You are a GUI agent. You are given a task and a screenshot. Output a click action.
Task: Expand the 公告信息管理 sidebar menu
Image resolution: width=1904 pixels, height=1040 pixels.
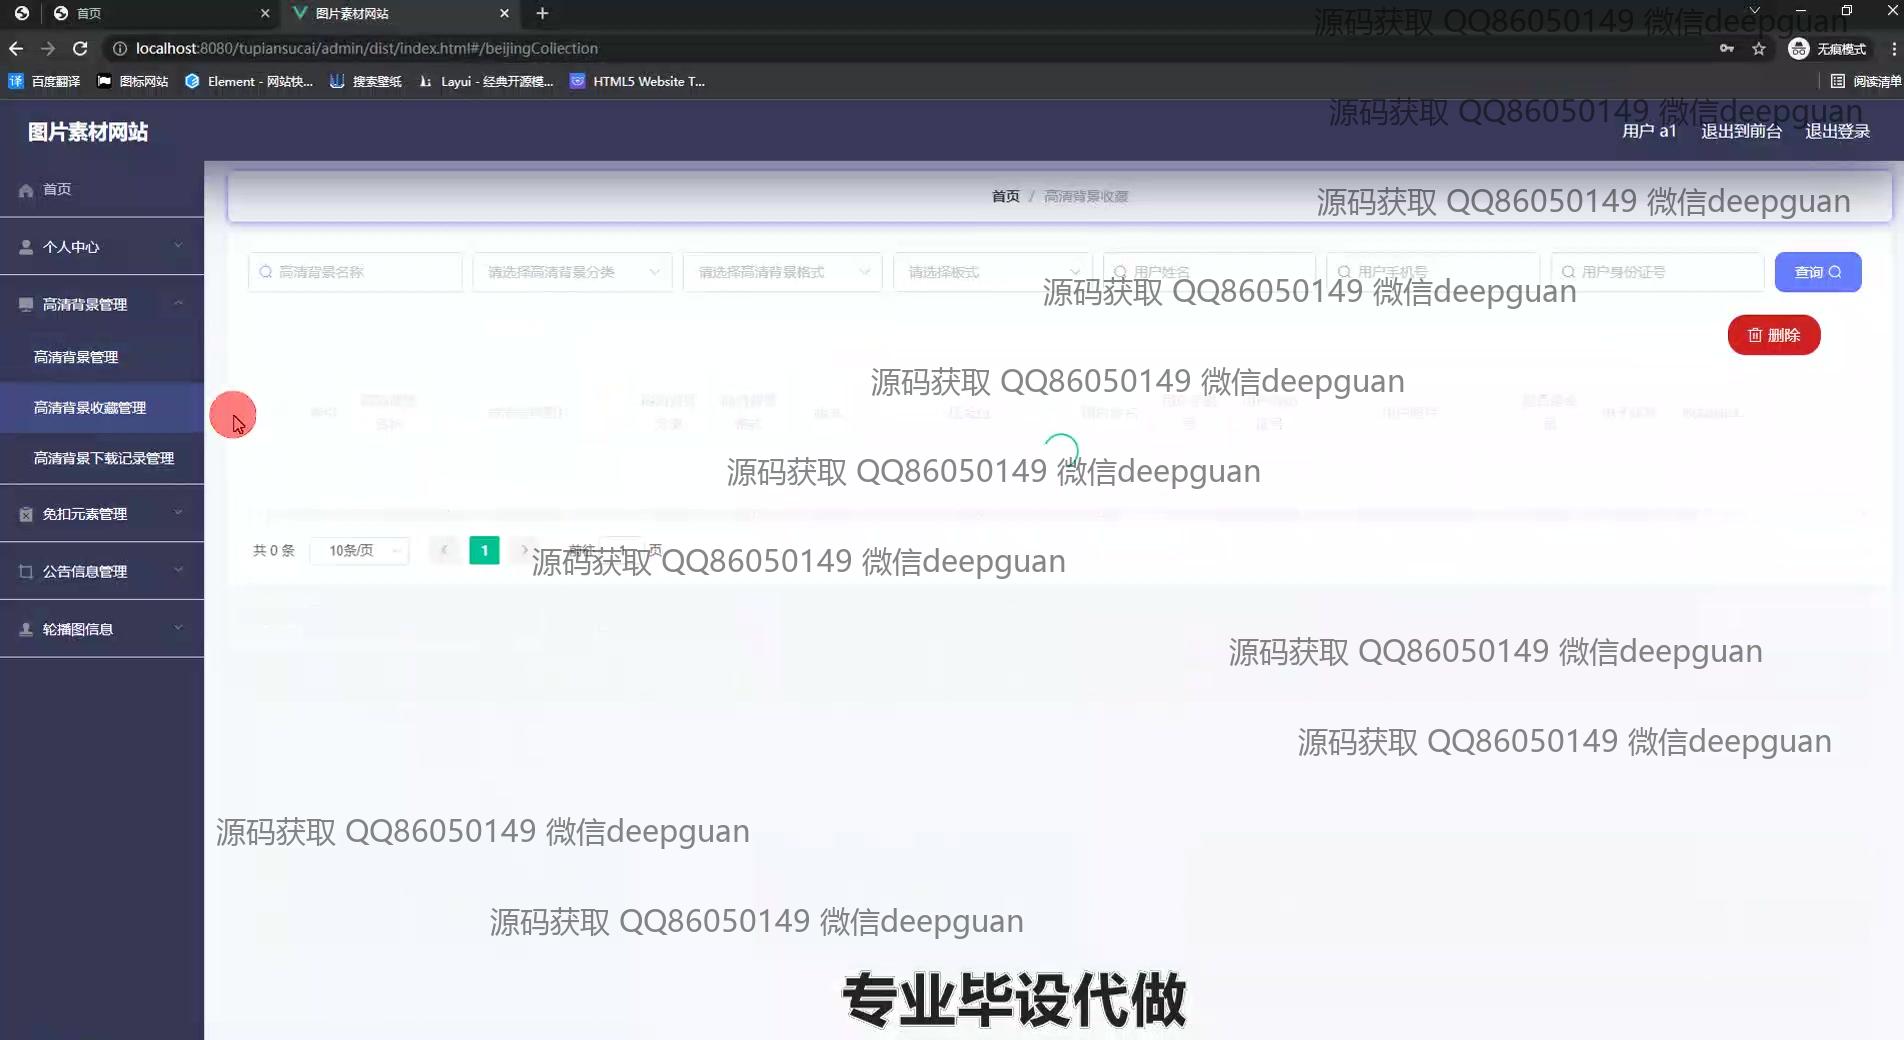[102, 571]
